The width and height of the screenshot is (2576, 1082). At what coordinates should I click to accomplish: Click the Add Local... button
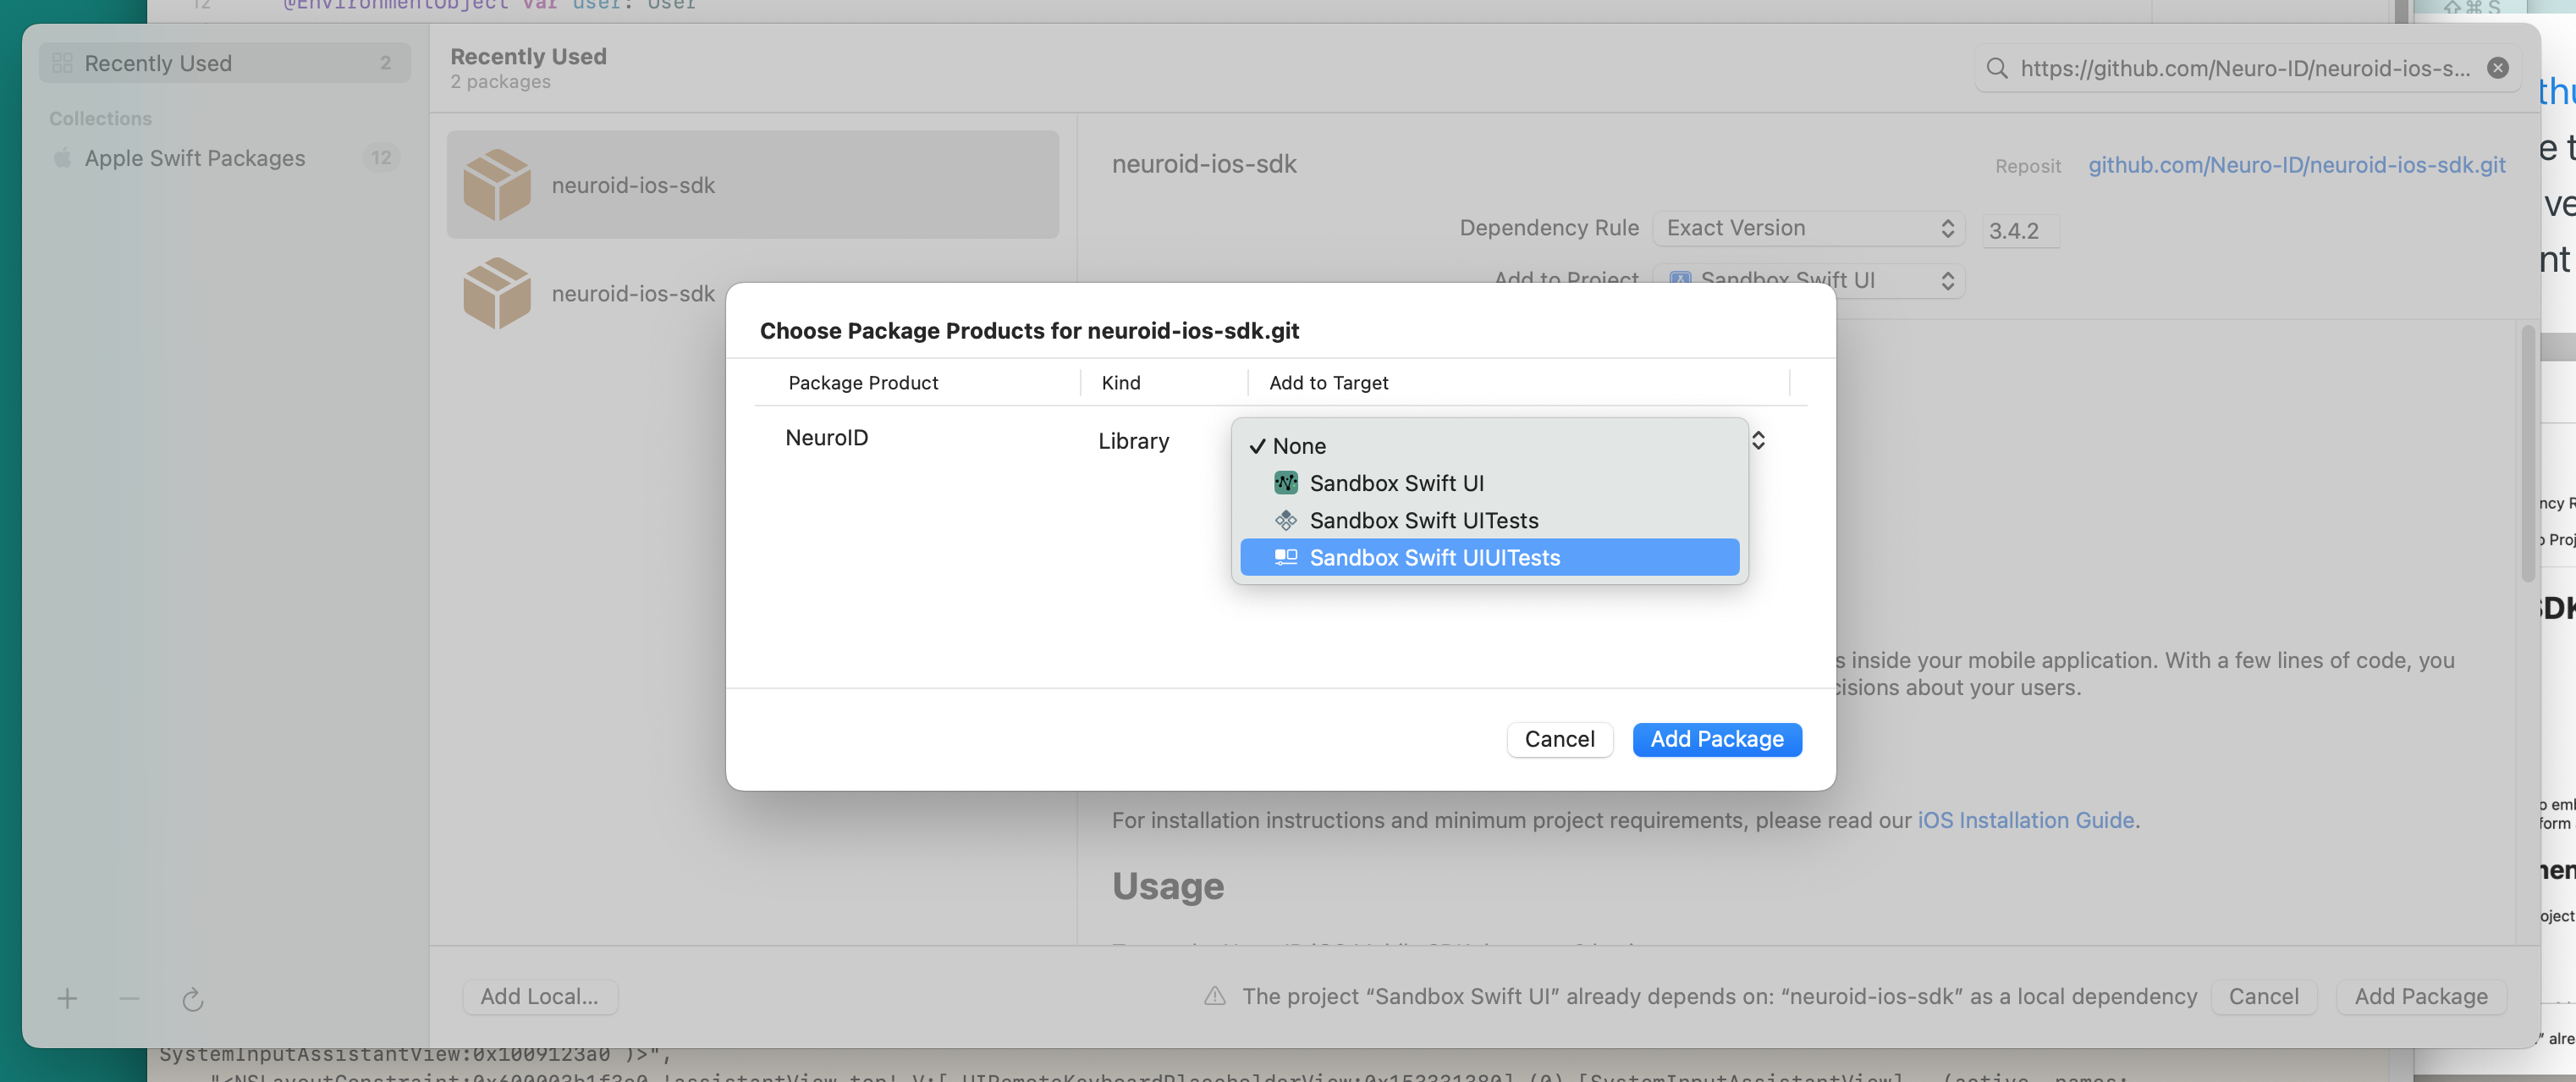click(539, 997)
